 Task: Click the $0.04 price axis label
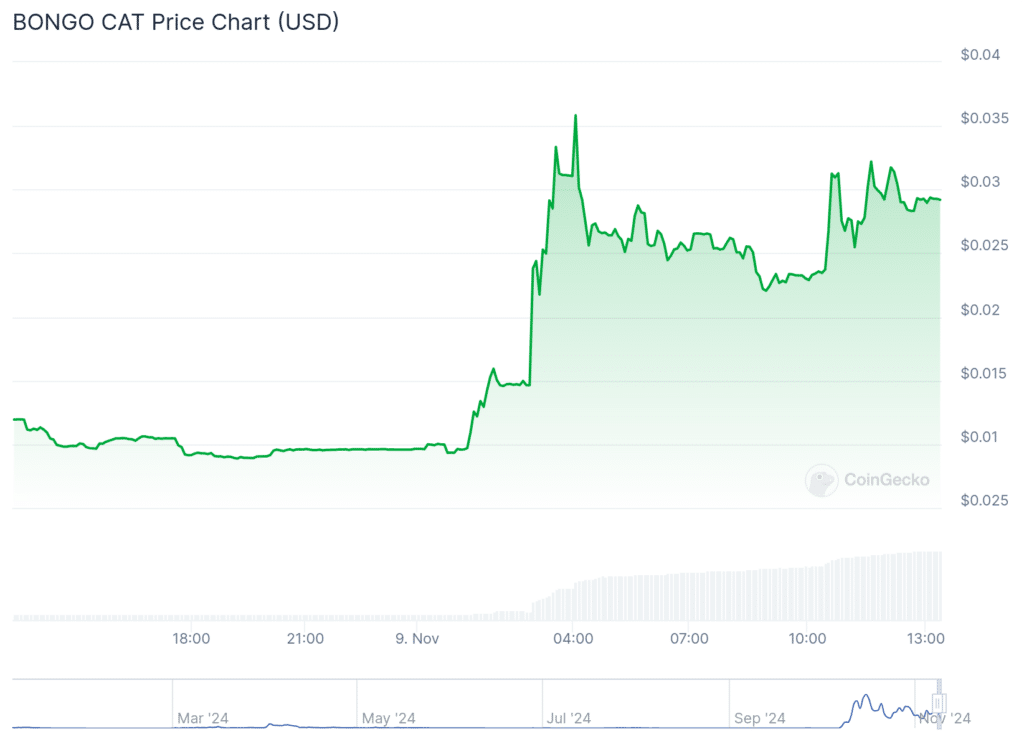(x=981, y=55)
